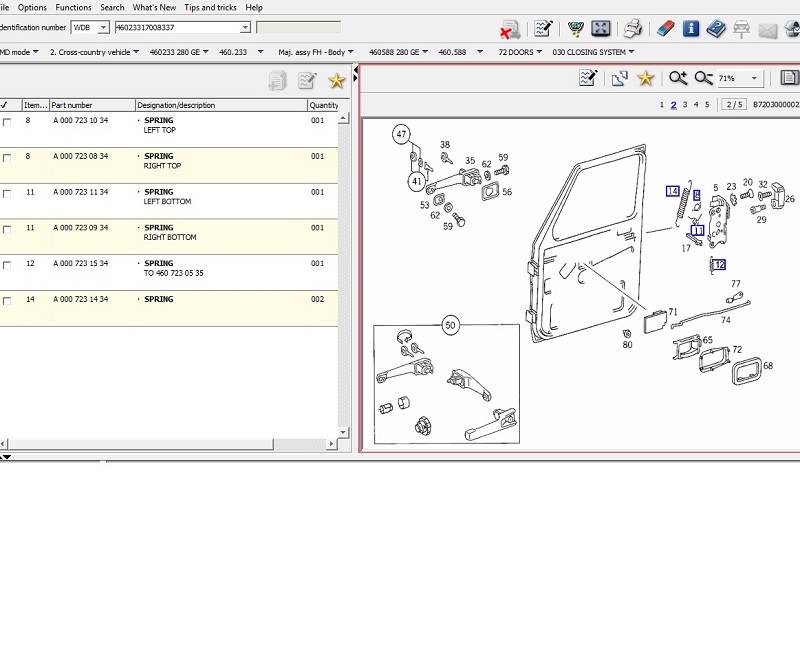Viewport: 800px width, 660px height.
Task: Click the star icon above the diagram
Action: [x=646, y=78]
